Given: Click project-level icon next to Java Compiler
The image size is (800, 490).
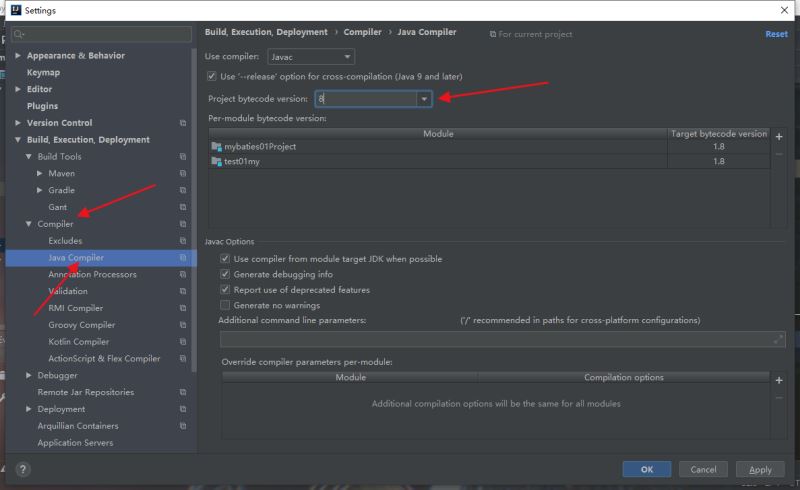Looking at the screenshot, I should point(183,258).
